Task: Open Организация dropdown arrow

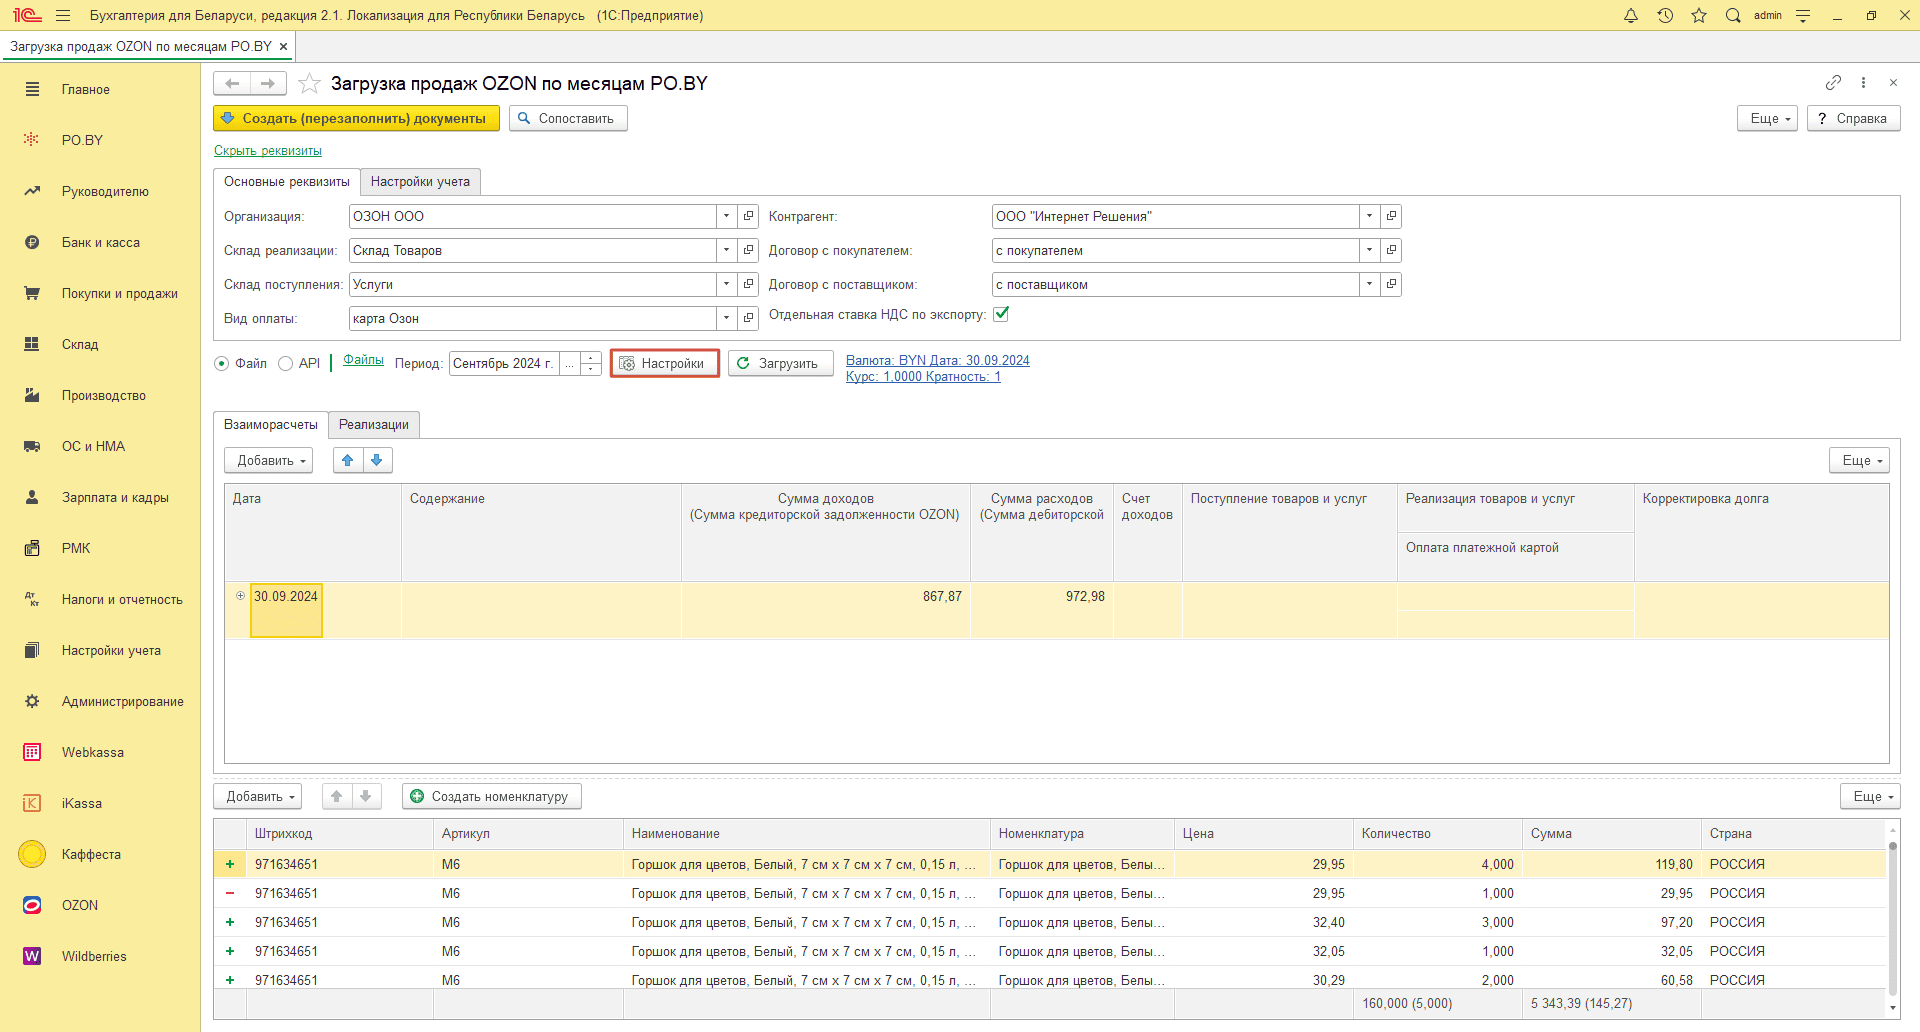Action: [727, 216]
